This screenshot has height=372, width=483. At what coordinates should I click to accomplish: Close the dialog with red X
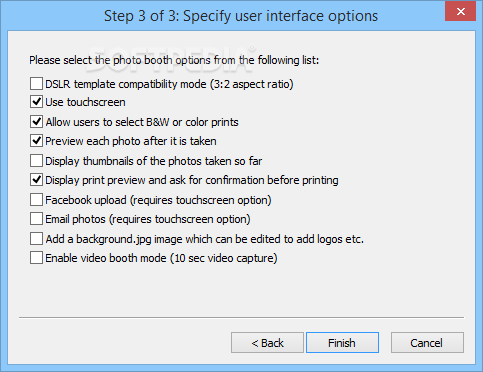461,11
